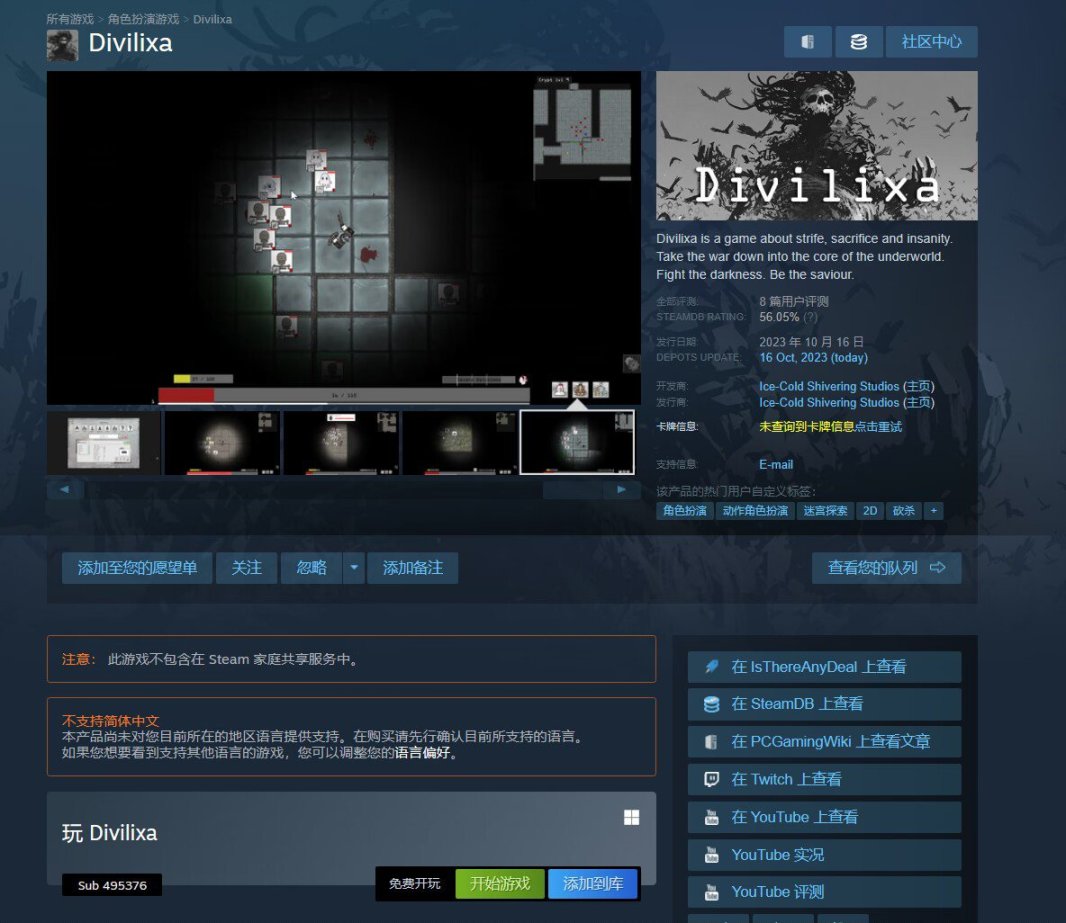This screenshot has height=923, width=1066.
Task: Open 在 SteamDB 上查看 sidebar link
Action: tap(825, 704)
